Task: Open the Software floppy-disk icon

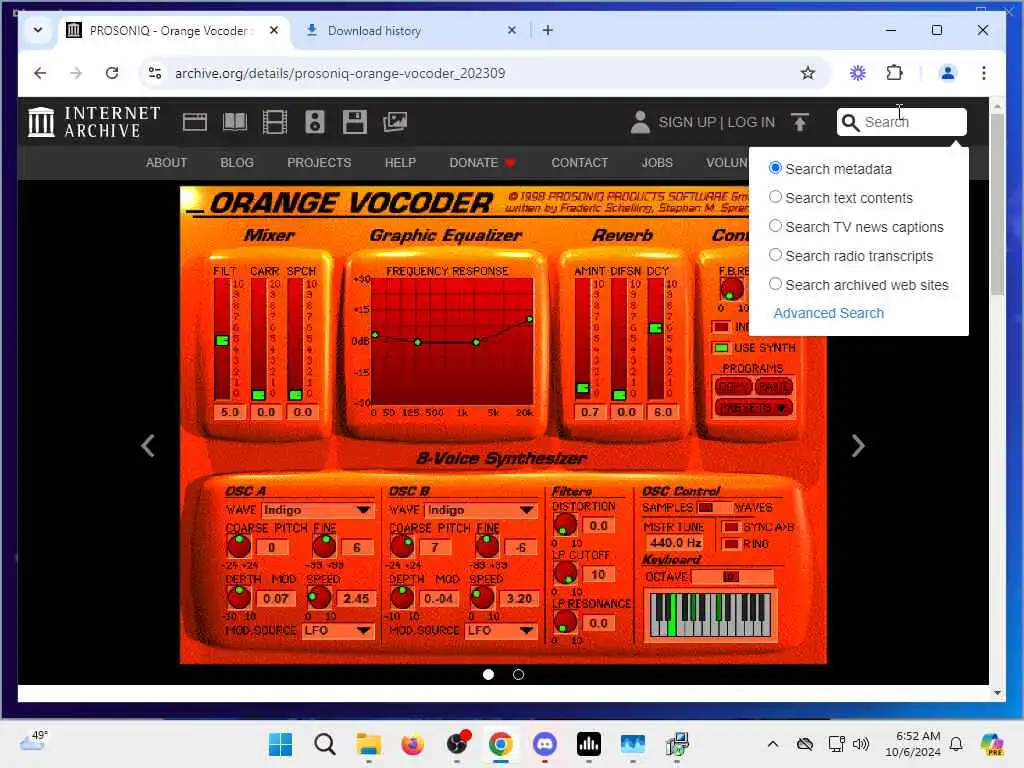Action: 355,122
